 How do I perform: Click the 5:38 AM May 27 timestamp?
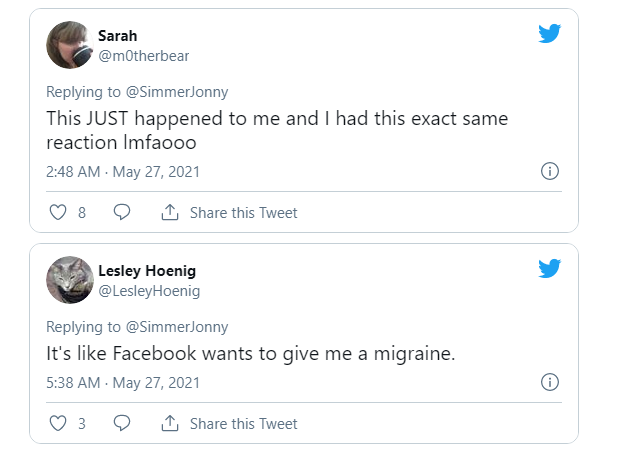coord(123,383)
